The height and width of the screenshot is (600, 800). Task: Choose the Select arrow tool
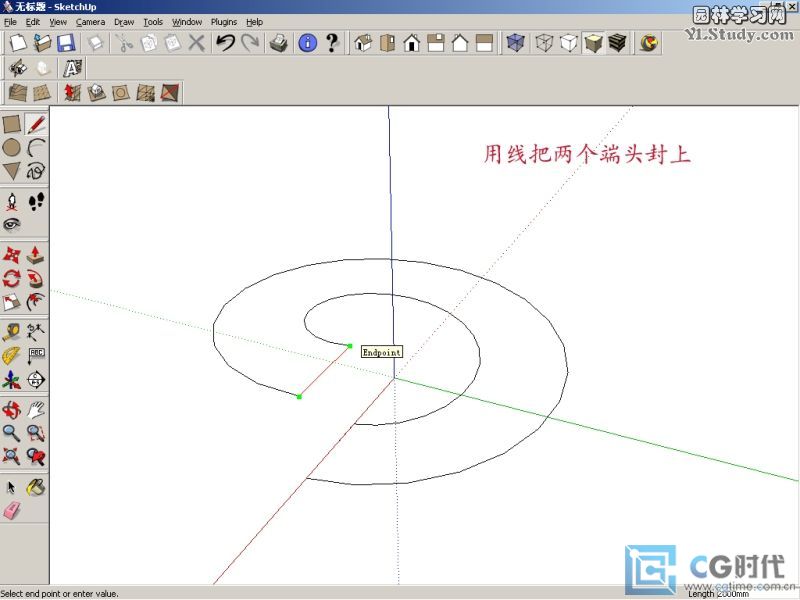(11, 488)
